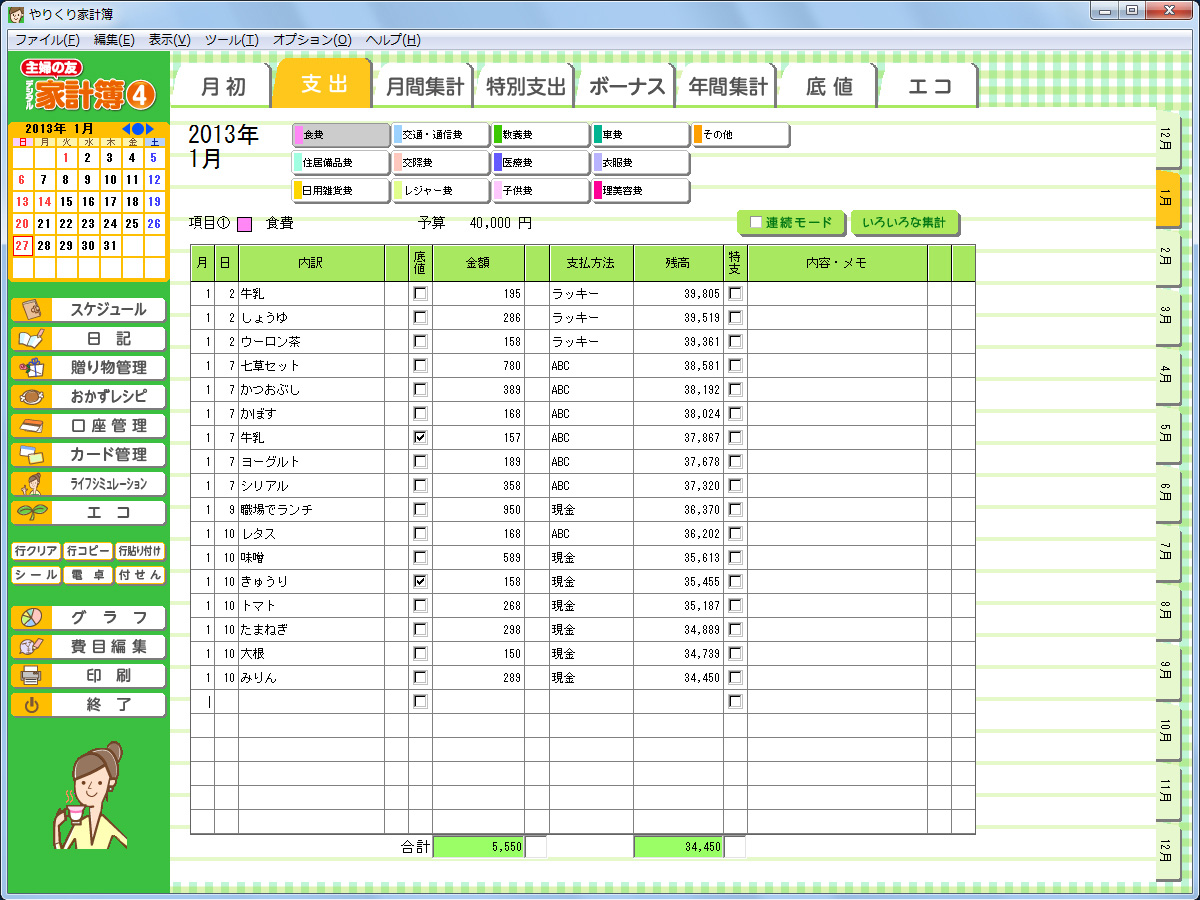This screenshot has height=900, width=1200.
Task: Select 車費 category button
Action: (x=641, y=135)
